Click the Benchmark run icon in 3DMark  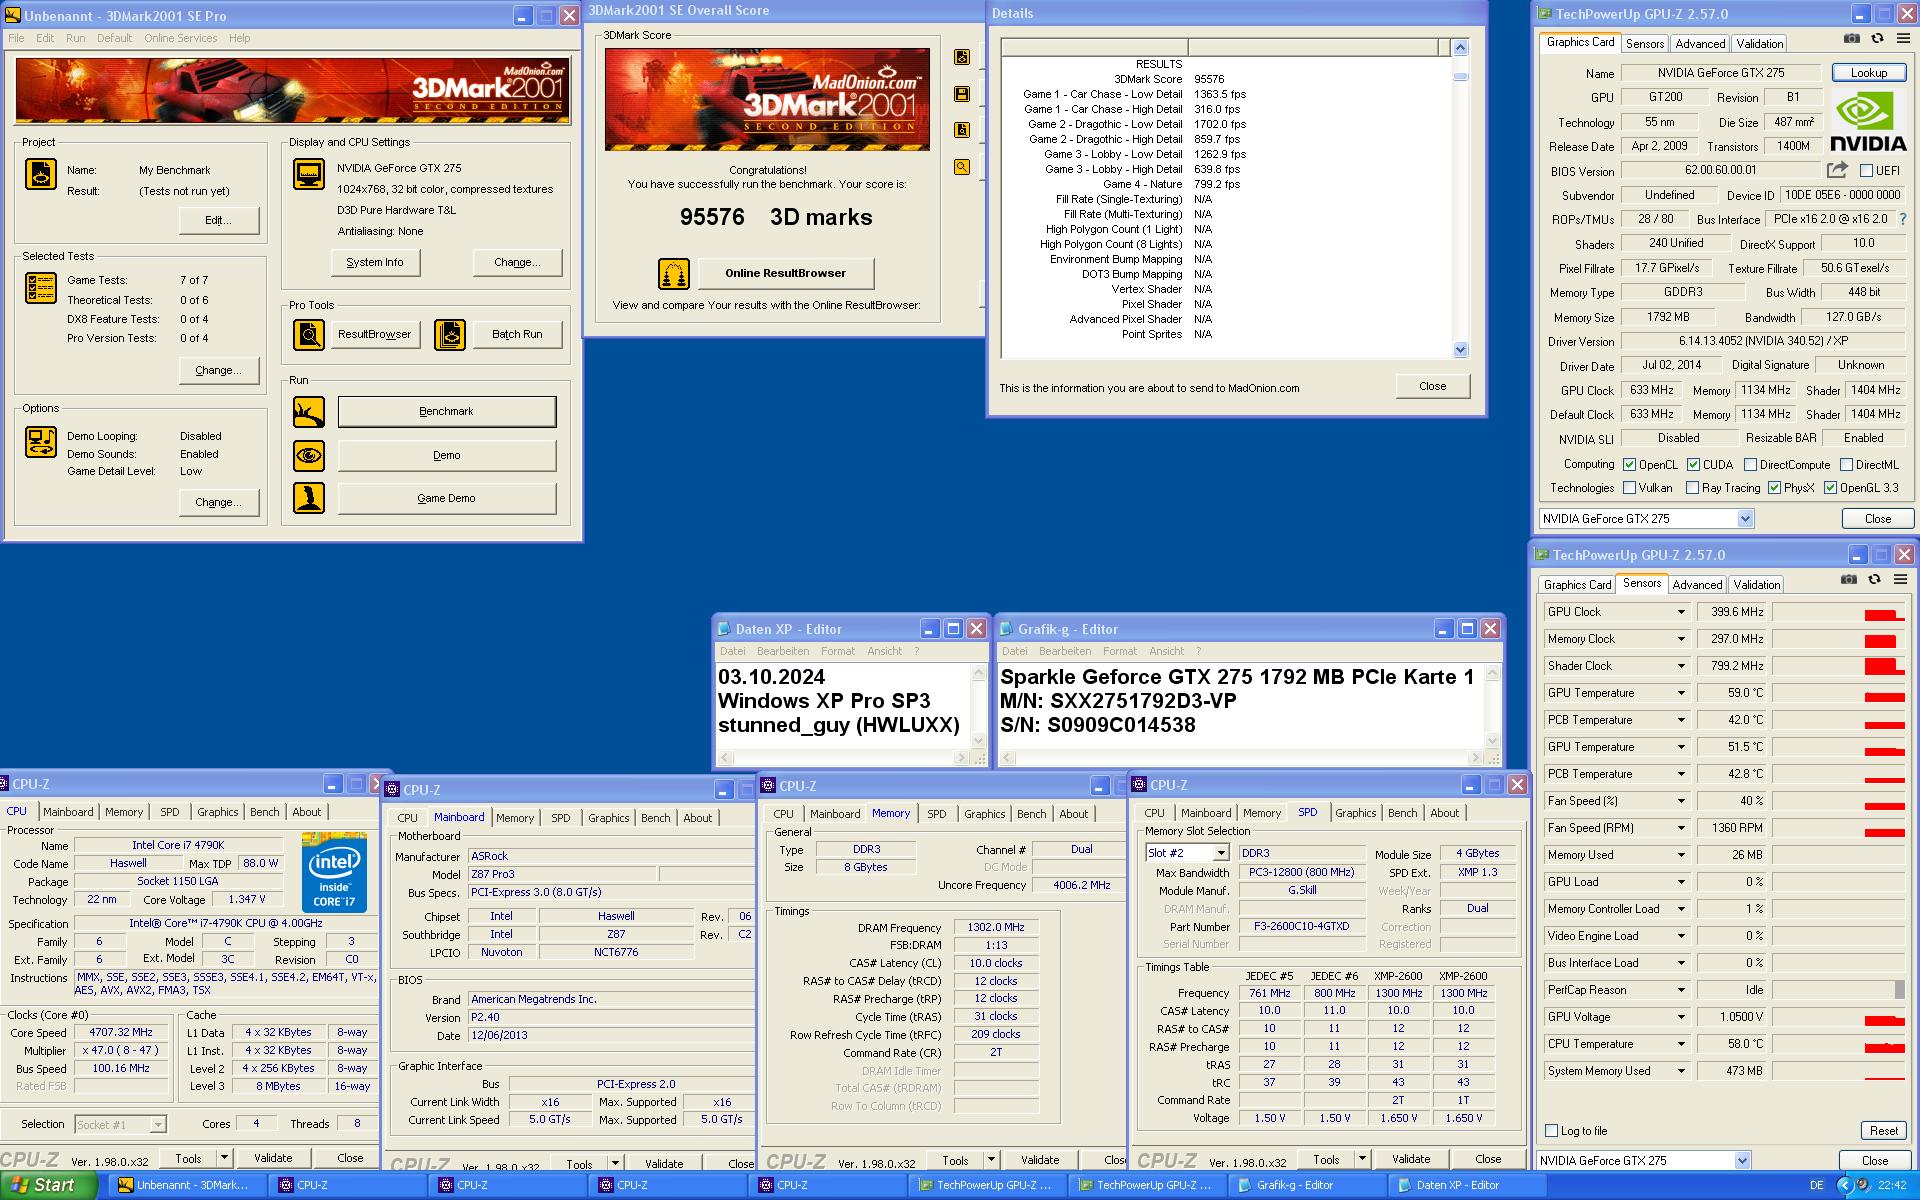309,412
